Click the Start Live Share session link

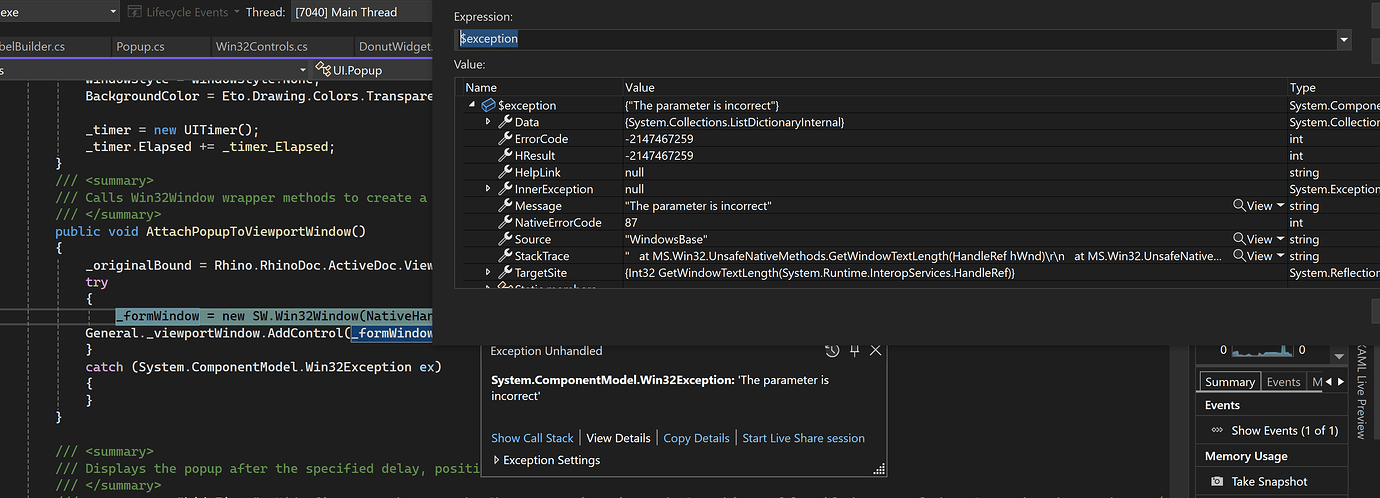pos(803,438)
